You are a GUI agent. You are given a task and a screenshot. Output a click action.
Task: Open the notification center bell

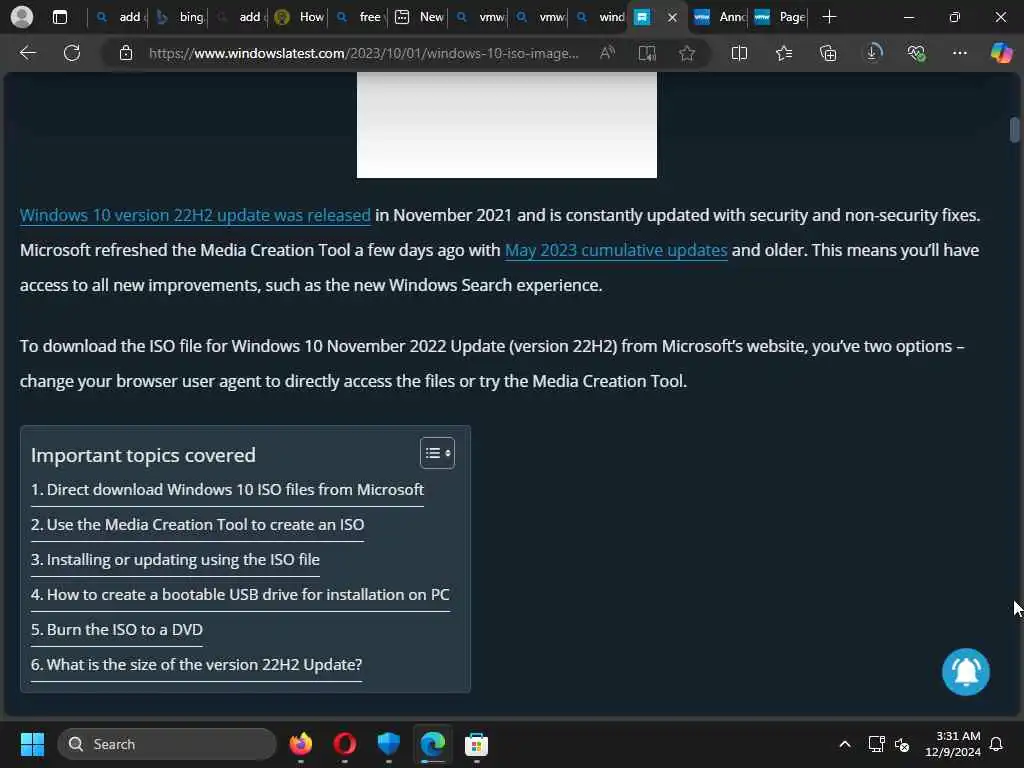click(x=997, y=744)
